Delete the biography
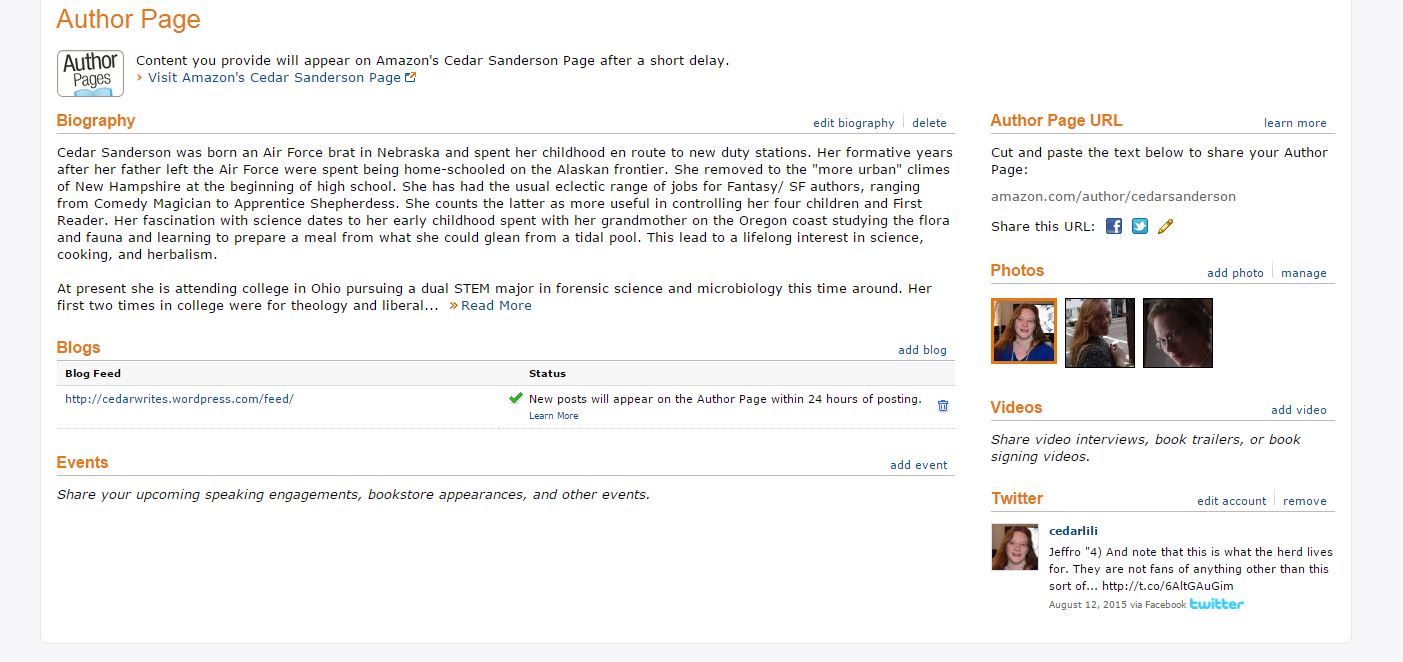The image size is (1403, 662). point(929,123)
